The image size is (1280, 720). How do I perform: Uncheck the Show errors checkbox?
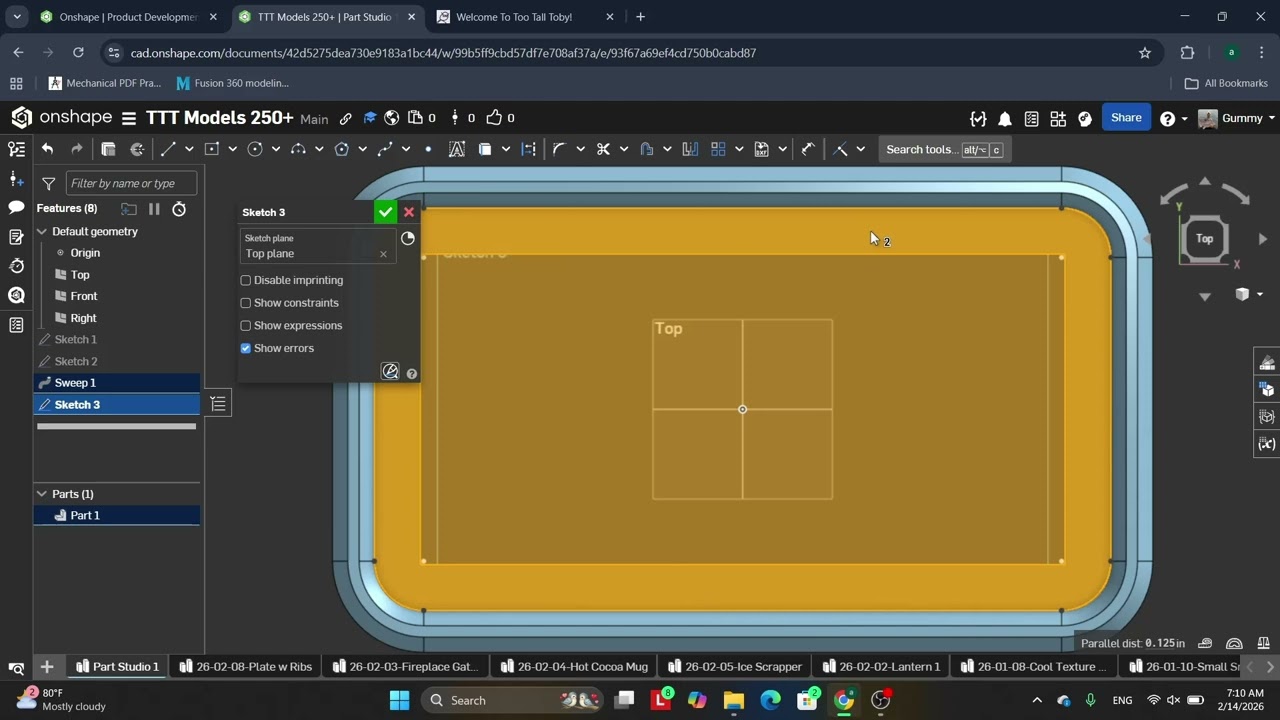pyautogui.click(x=246, y=348)
